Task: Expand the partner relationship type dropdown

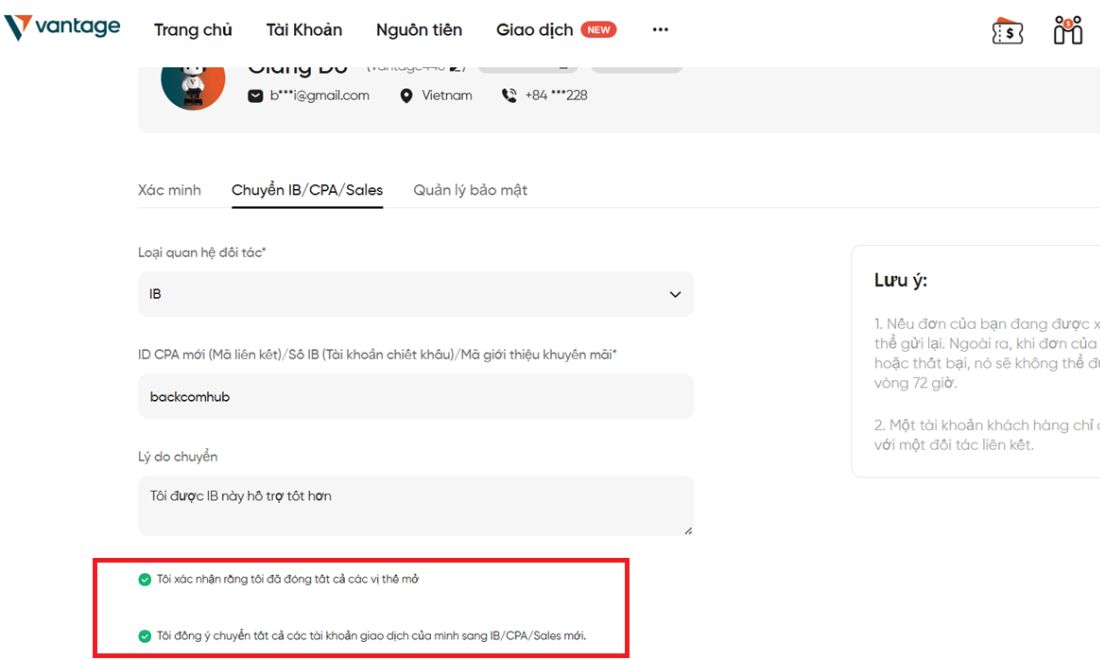Action: pyautogui.click(x=416, y=294)
